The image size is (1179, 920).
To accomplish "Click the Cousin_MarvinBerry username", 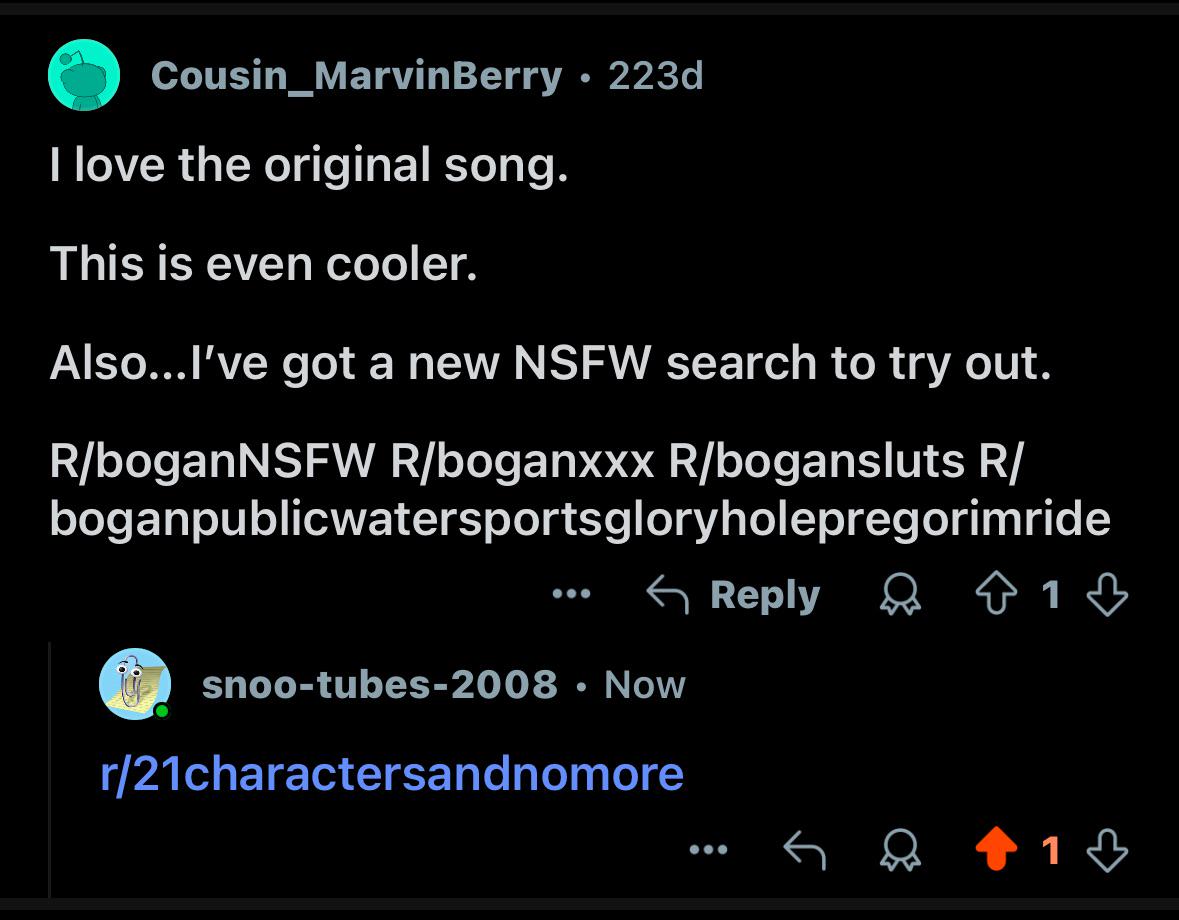I will click(356, 76).
